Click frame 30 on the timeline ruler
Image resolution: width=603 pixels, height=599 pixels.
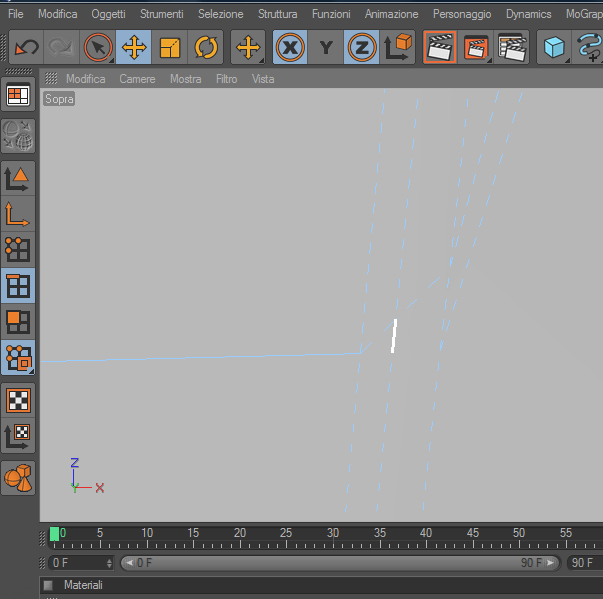(333, 534)
